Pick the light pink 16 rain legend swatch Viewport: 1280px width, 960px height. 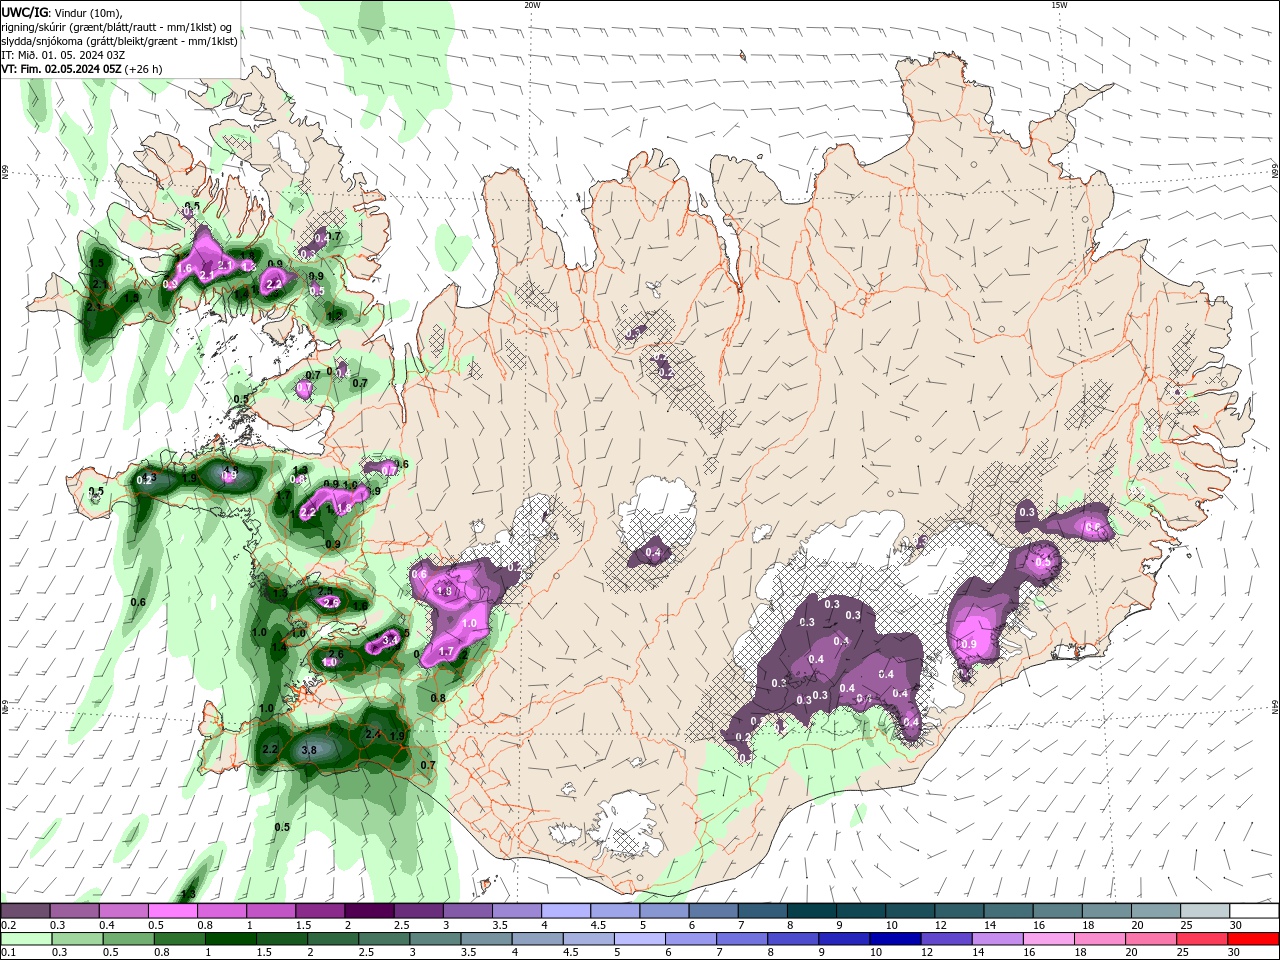click(1048, 939)
